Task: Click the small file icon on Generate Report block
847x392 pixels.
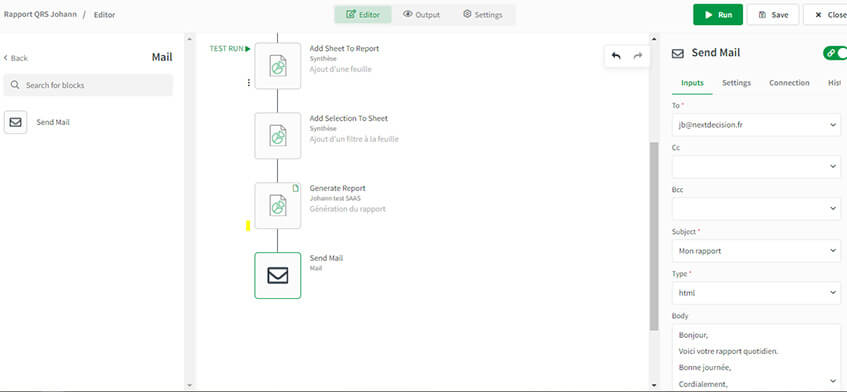Action: point(295,188)
